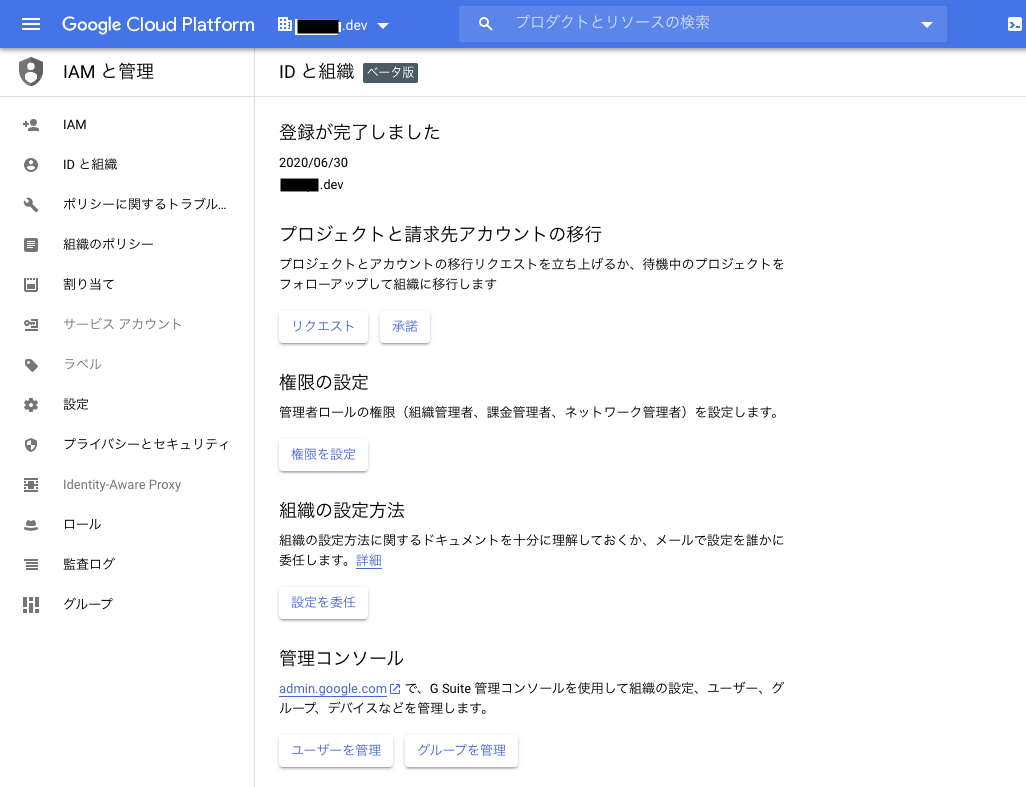The height and width of the screenshot is (787, 1026).
Task: Click the wrench icon for policy troubleshooting
Action: coord(31,205)
